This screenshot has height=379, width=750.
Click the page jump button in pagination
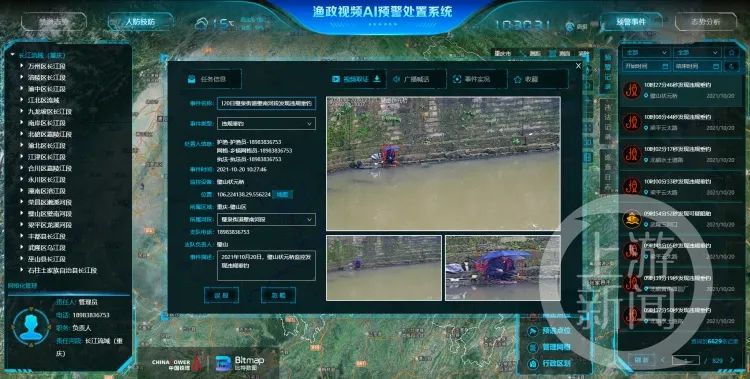click(x=641, y=360)
